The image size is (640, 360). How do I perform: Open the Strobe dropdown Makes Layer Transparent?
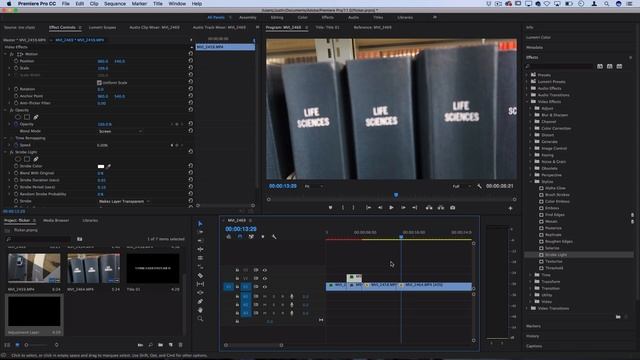point(124,201)
